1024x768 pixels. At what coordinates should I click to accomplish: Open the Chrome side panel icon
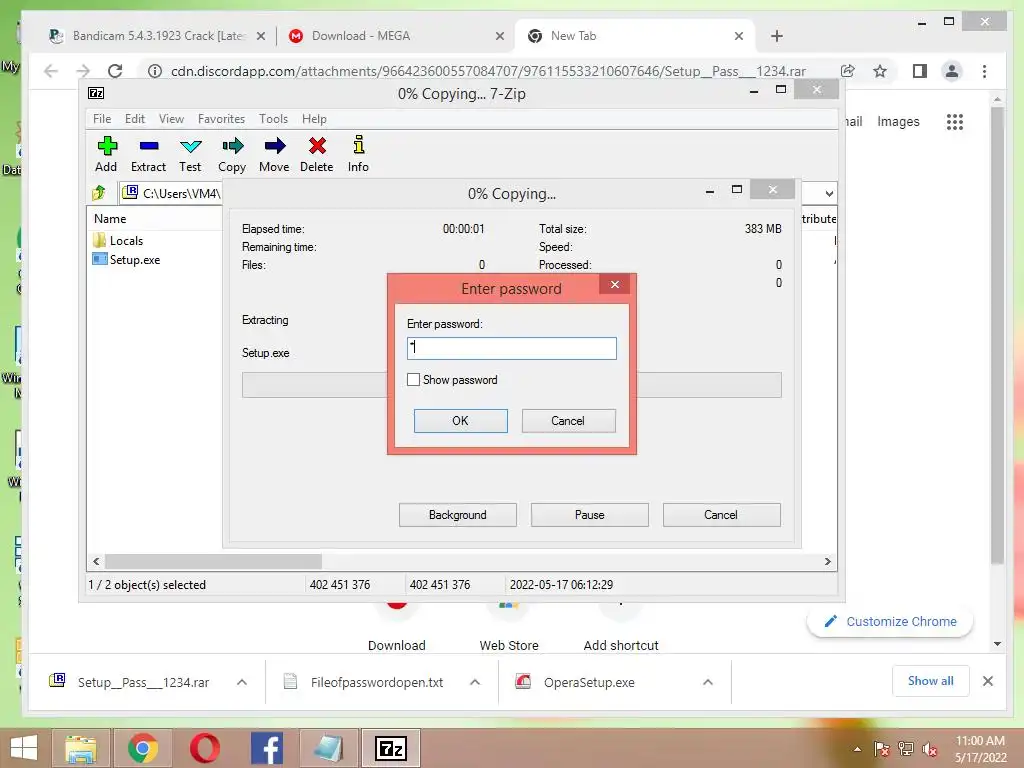coord(920,71)
